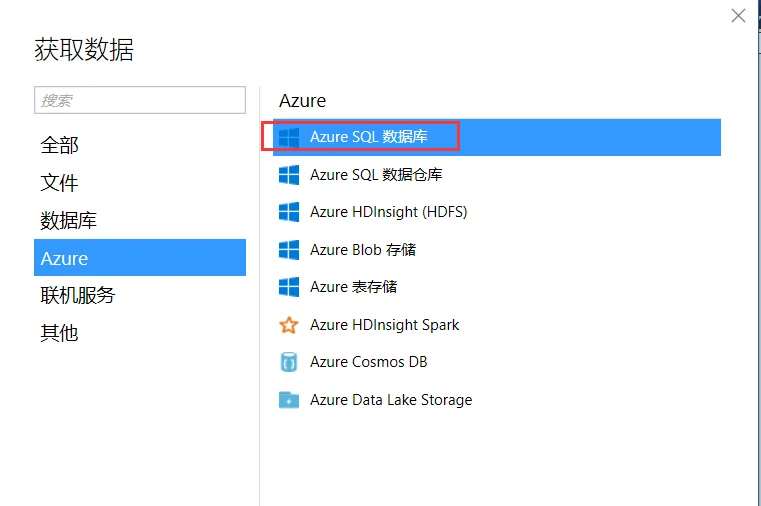This screenshot has width=761, height=506.
Task: Click the Azure 表存储 icon
Action: [x=289, y=287]
